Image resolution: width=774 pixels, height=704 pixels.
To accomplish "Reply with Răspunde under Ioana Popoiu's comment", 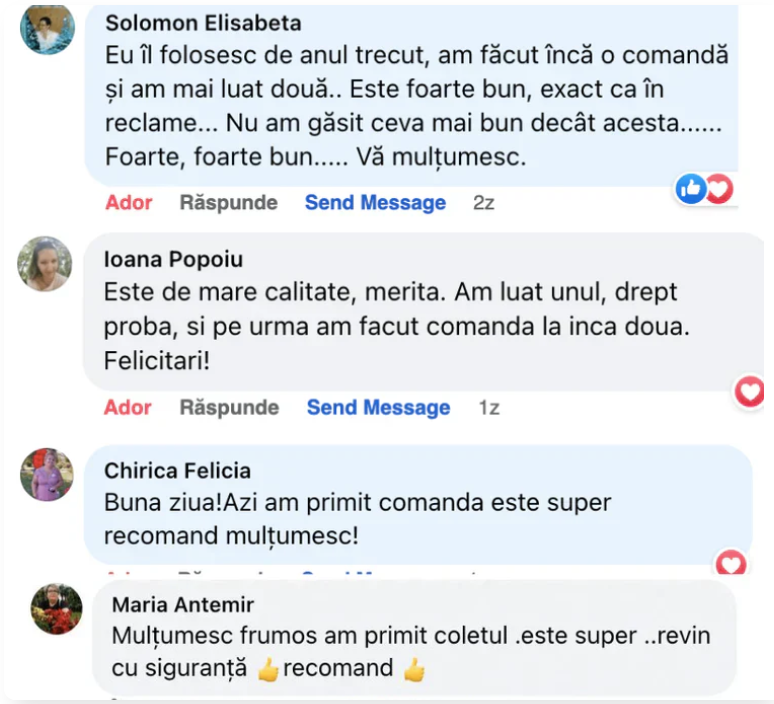I will click(229, 408).
